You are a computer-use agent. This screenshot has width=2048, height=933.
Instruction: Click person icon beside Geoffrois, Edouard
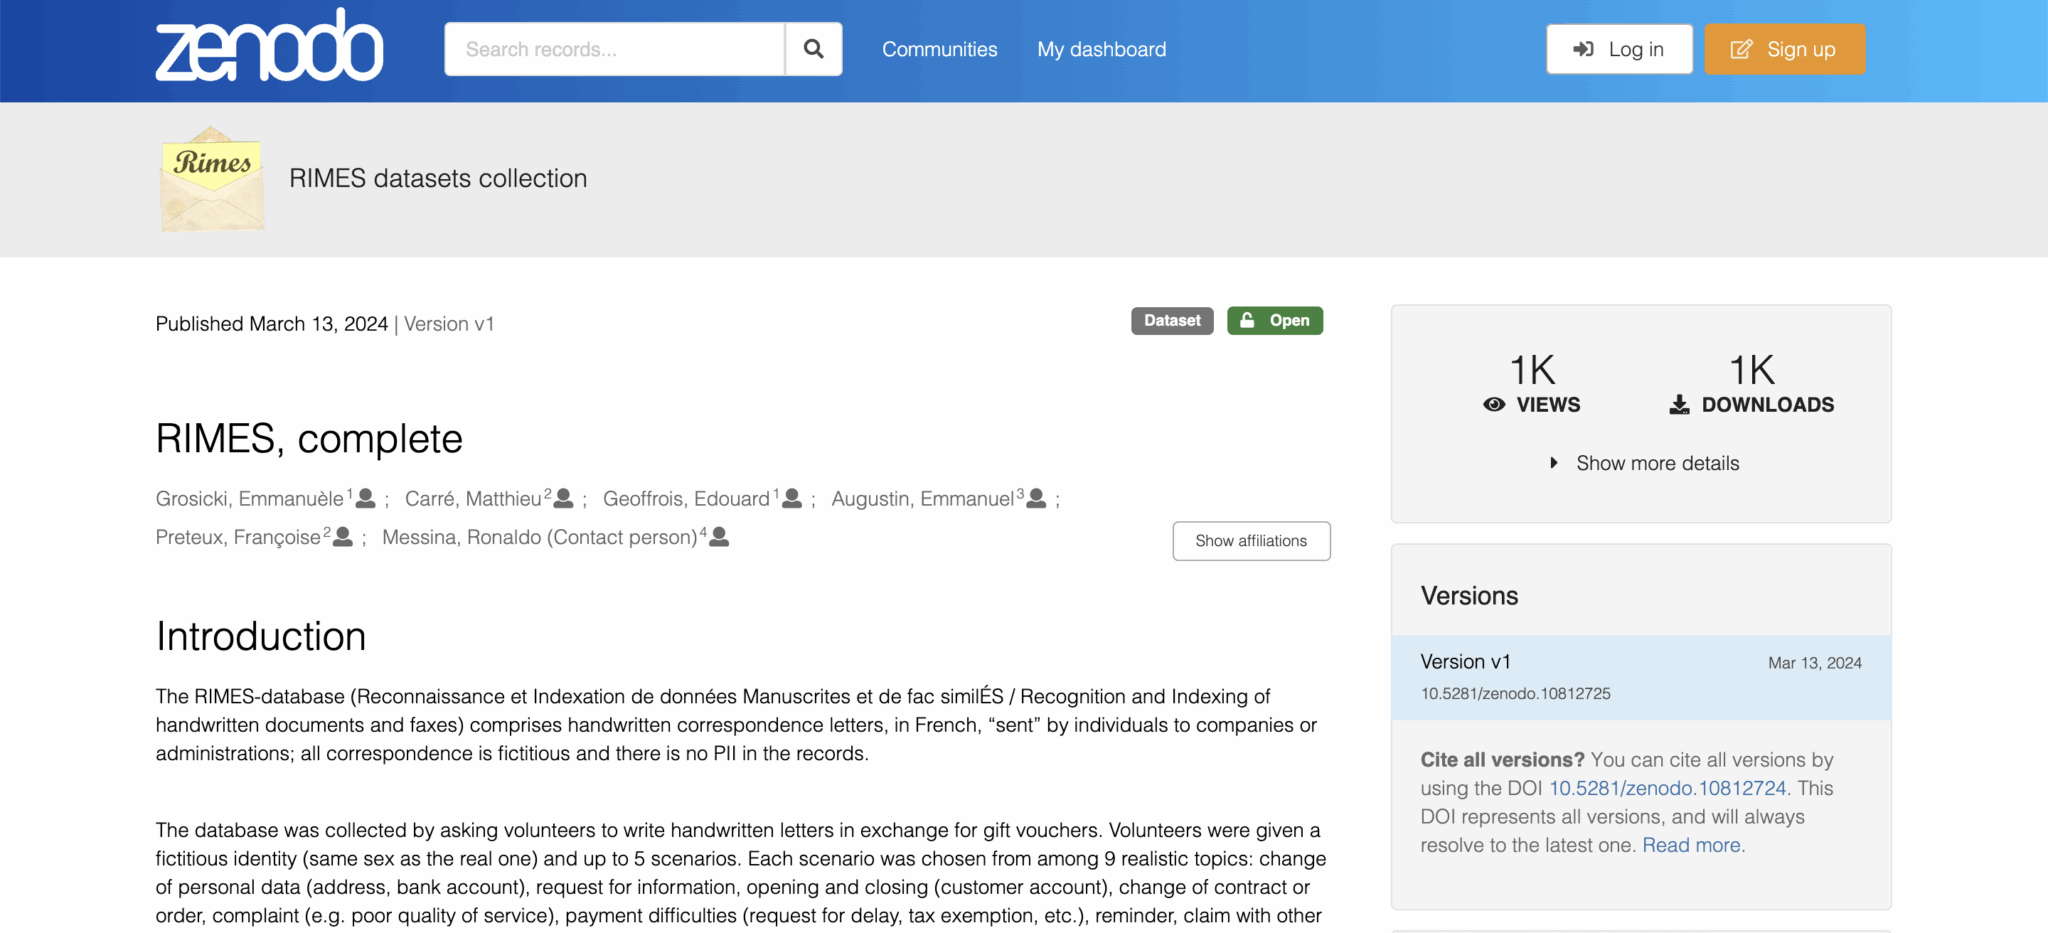pos(792,498)
